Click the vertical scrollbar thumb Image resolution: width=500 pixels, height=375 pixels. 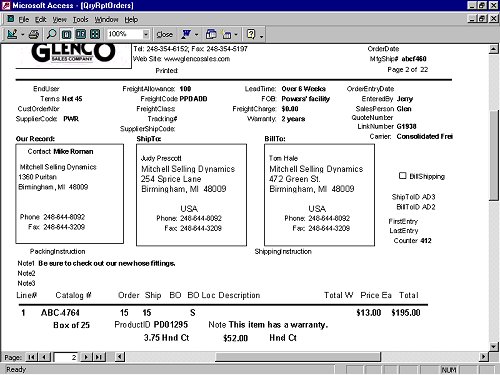[494, 155]
